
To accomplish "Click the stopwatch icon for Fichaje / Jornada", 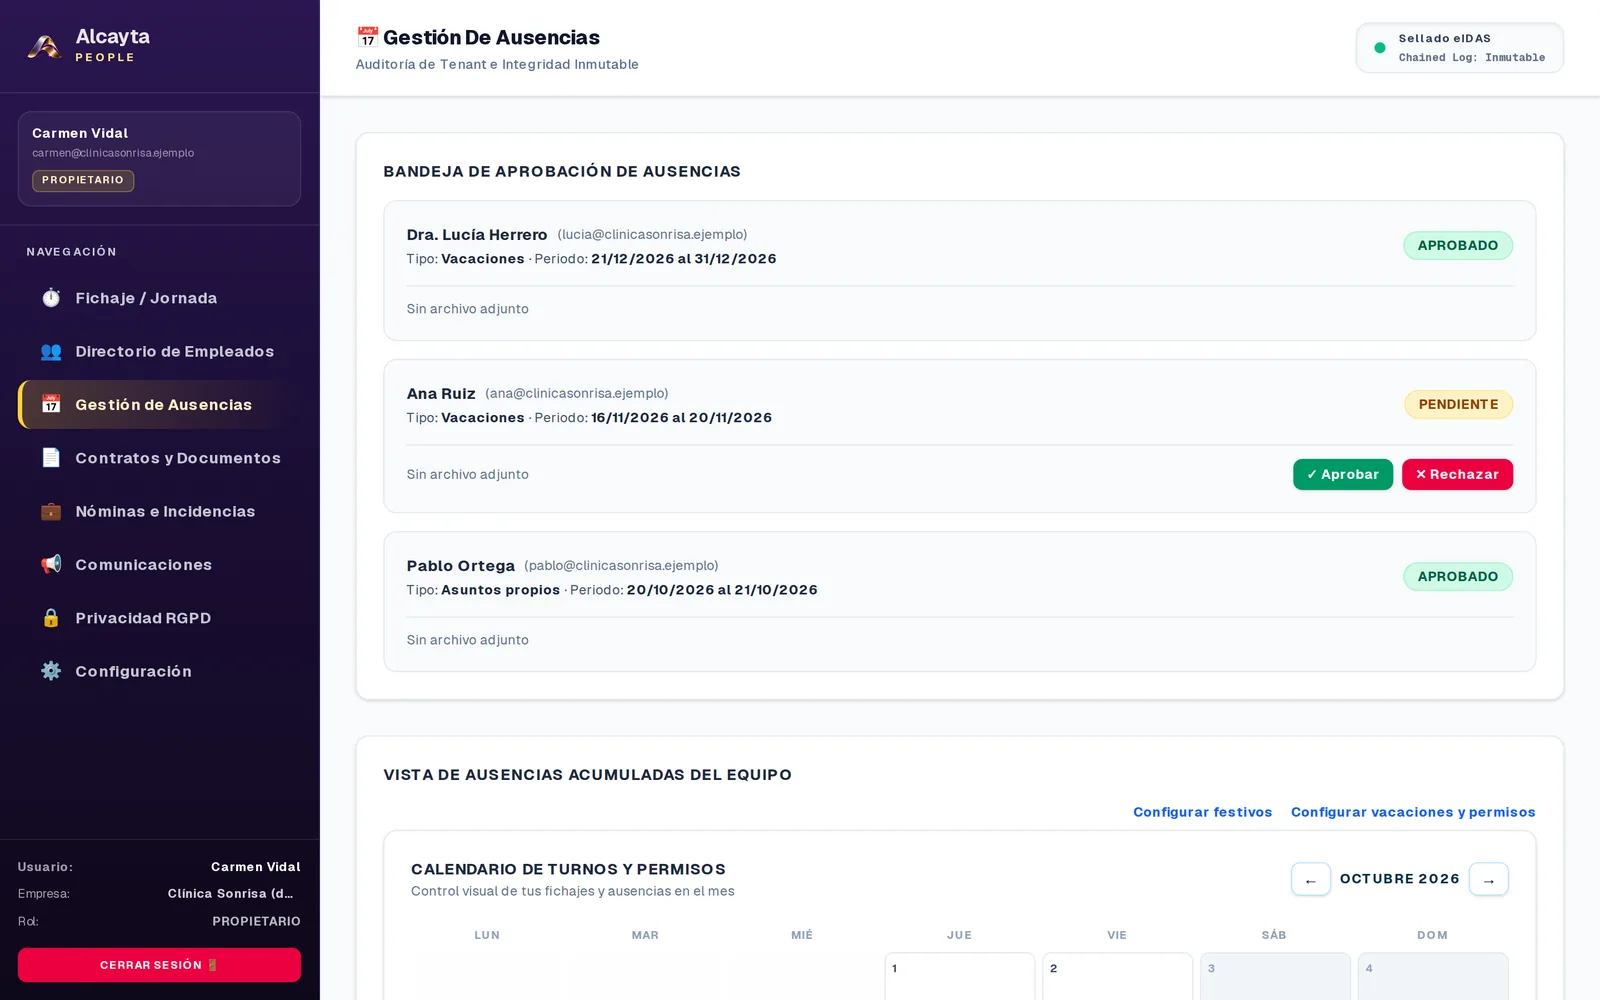I will click(51, 298).
